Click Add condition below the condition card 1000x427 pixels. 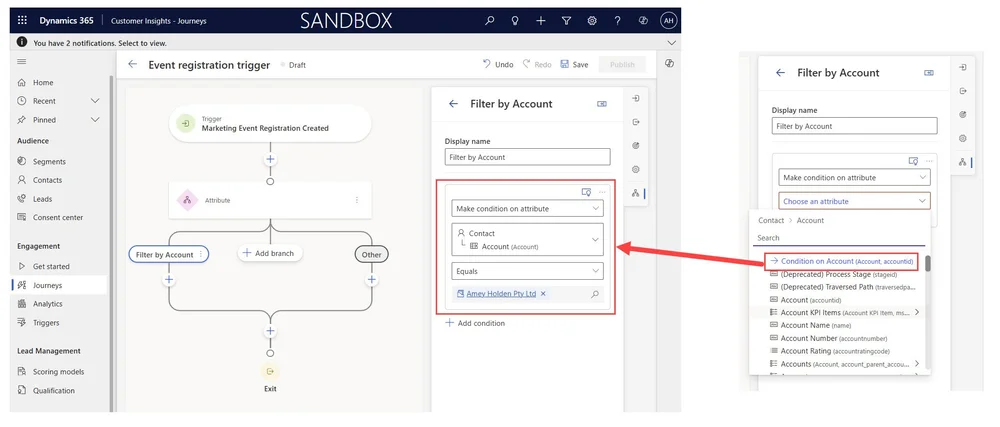pyautogui.click(x=475, y=323)
